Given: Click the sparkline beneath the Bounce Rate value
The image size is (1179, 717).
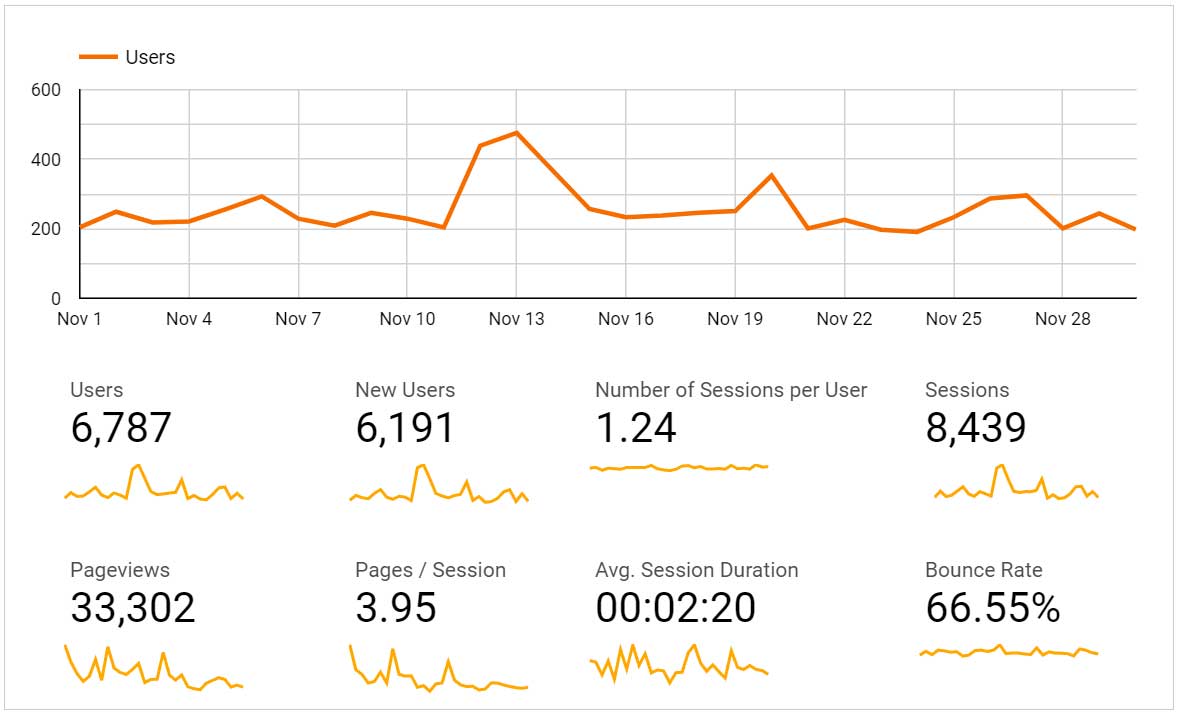Looking at the screenshot, I should click(x=1008, y=652).
